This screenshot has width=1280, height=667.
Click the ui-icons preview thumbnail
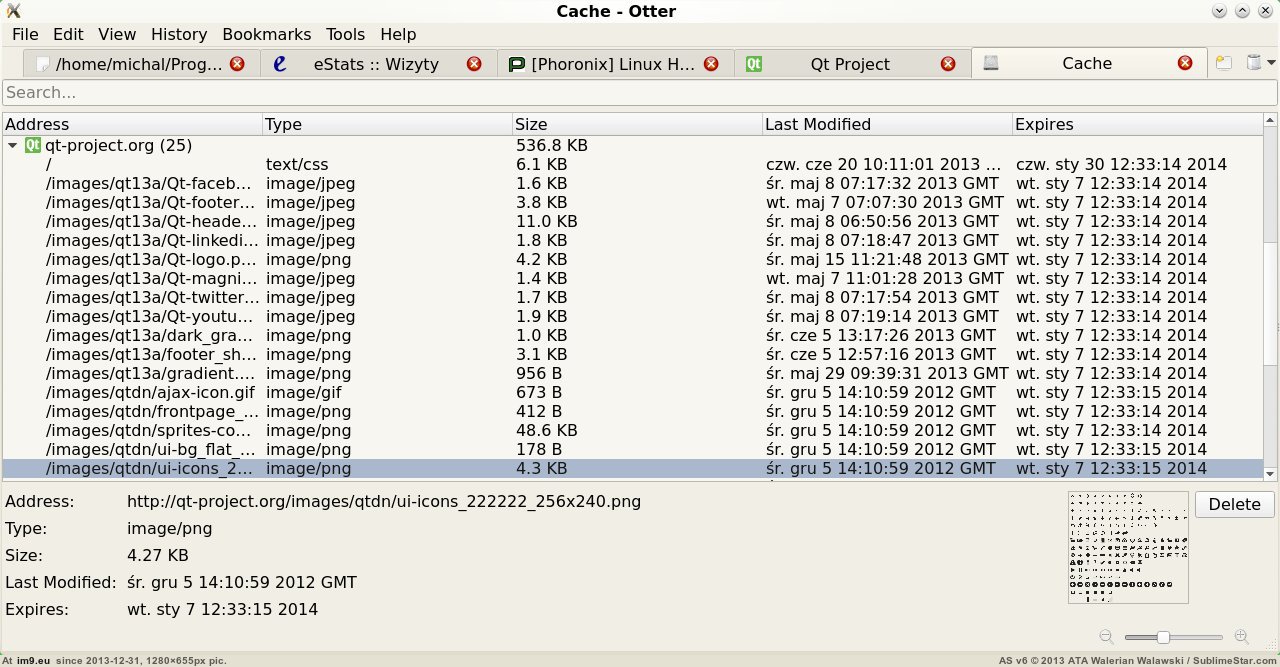(1128, 547)
